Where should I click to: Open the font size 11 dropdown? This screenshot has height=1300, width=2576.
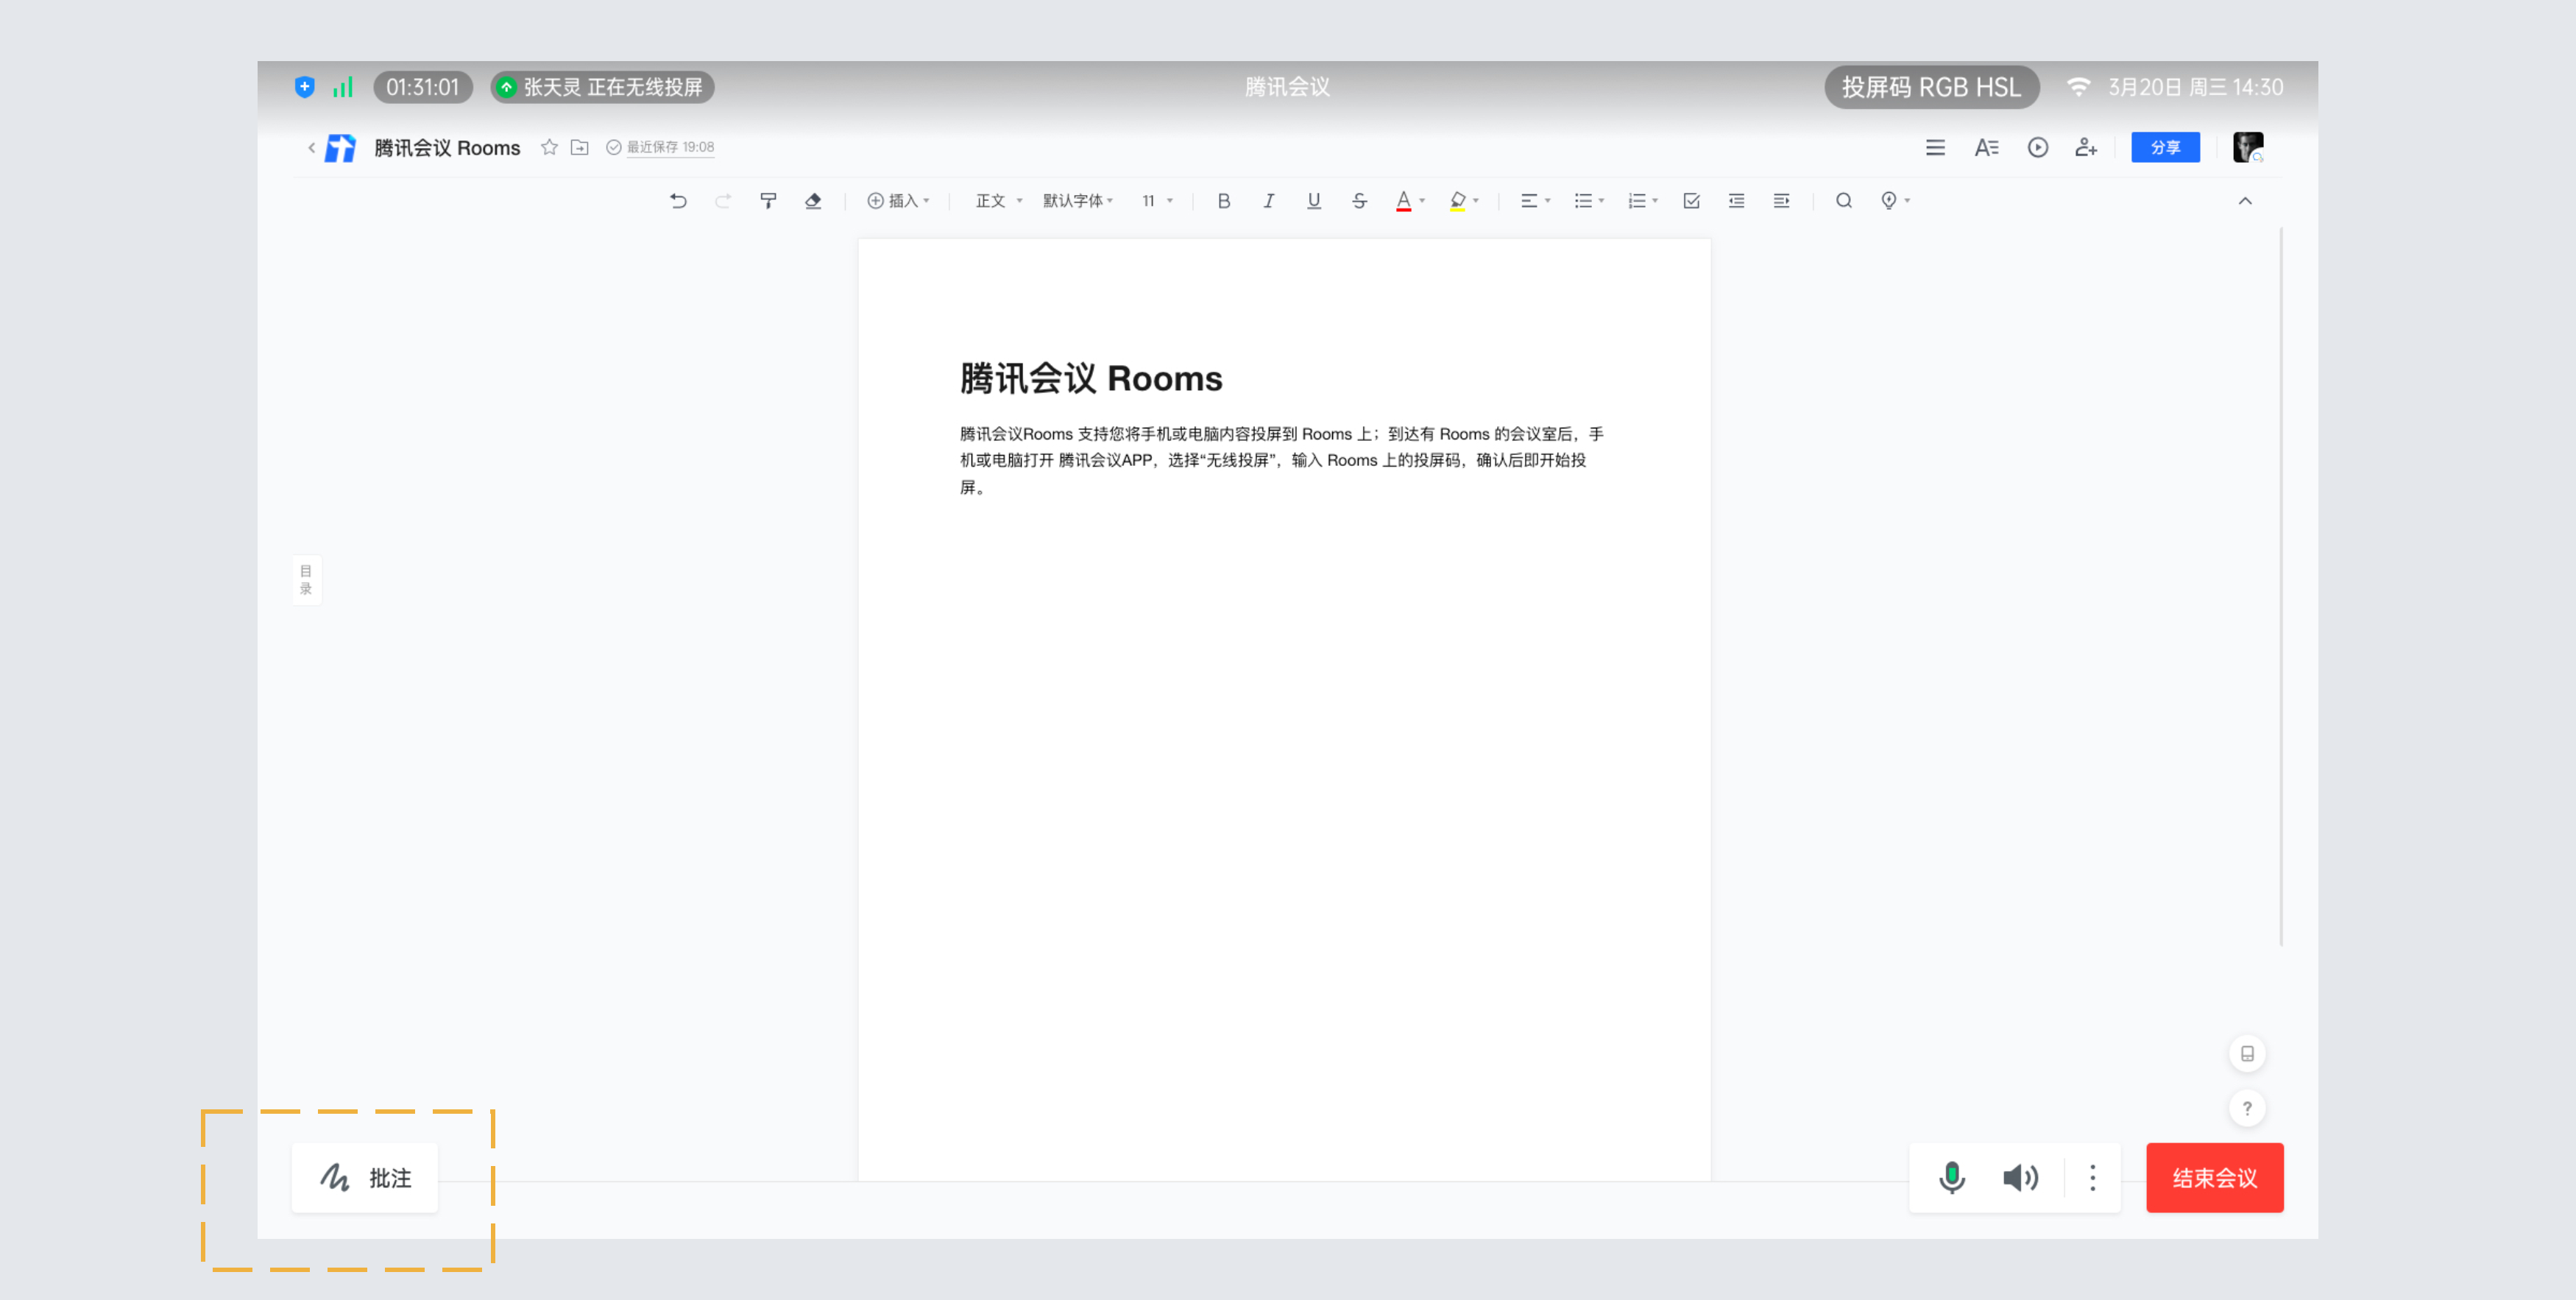pyautogui.click(x=1157, y=201)
